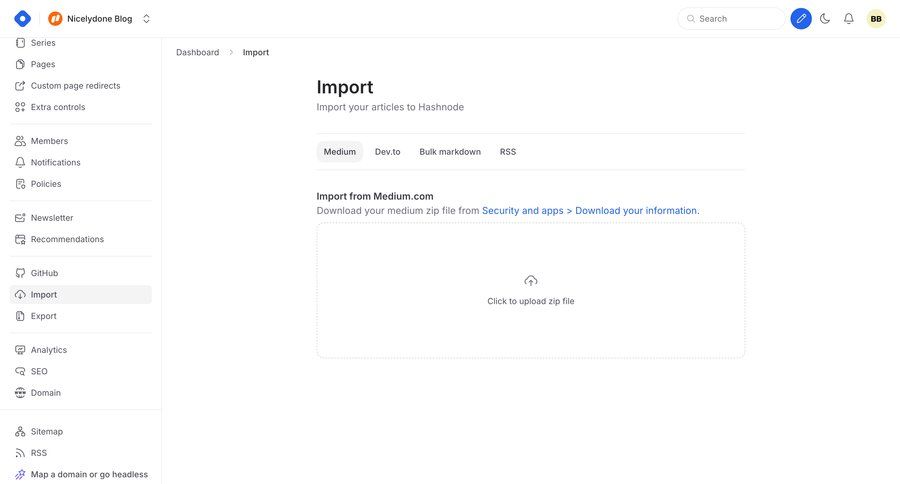Switch to the Bulk markdown tab
Image resolution: width=900 pixels, height=484 pixels.
tap(450, 152)
